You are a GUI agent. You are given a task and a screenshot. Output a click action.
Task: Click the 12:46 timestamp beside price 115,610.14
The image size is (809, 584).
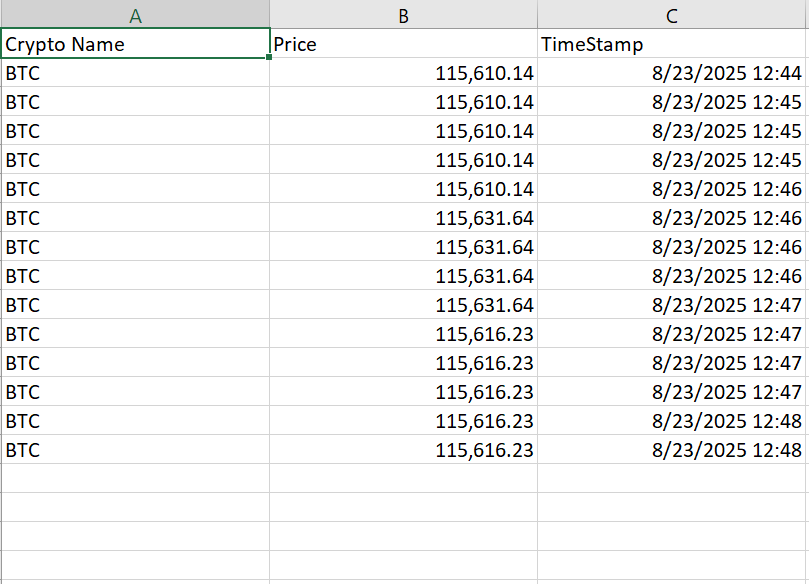pos(672,188)
